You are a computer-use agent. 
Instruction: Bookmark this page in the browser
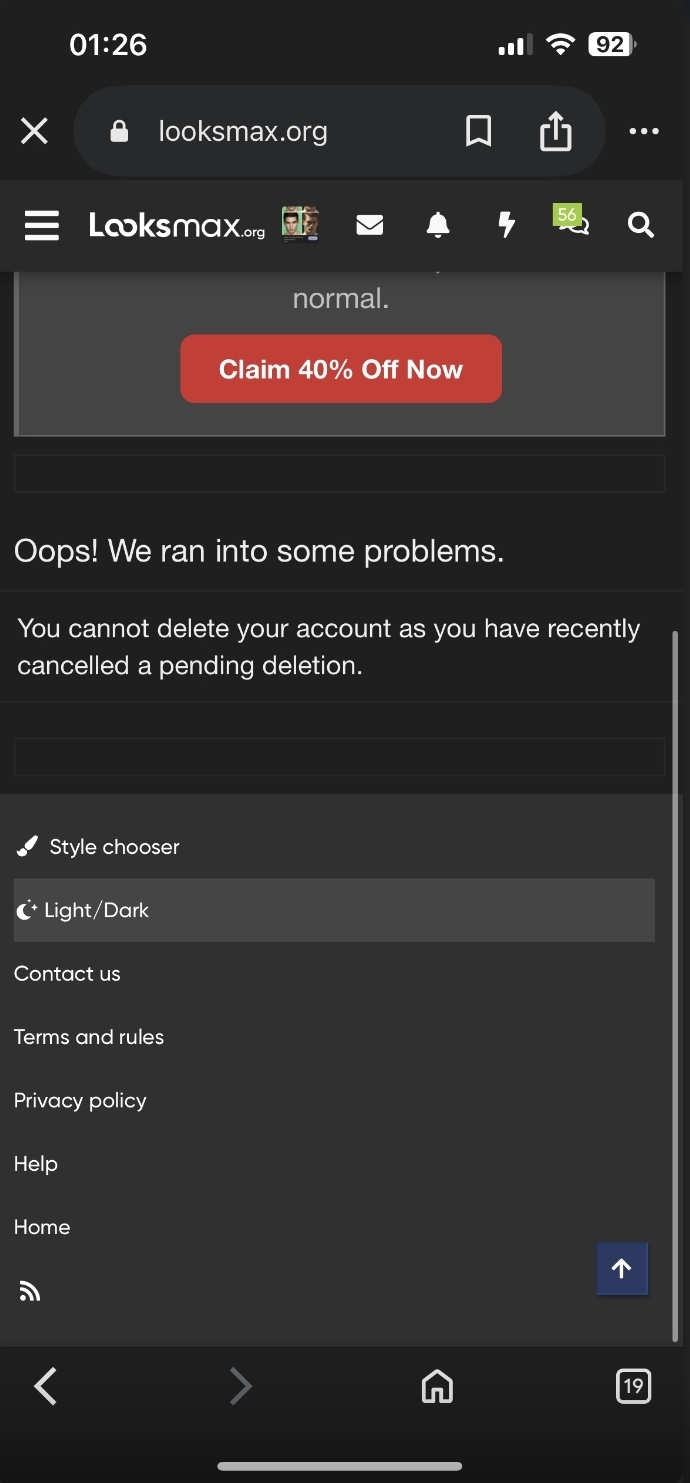[479, 131]
